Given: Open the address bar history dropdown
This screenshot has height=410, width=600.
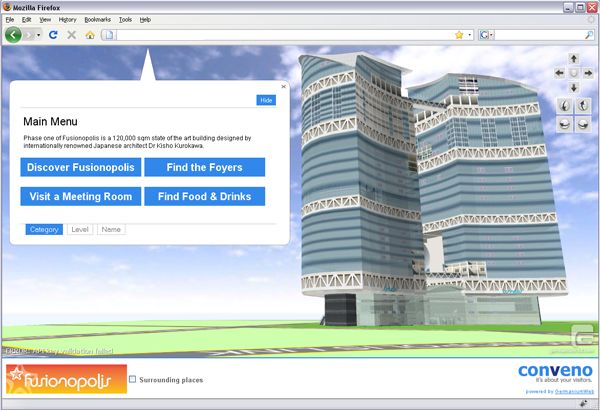Looking at the screenshot, I should click(x=470, y=35).
